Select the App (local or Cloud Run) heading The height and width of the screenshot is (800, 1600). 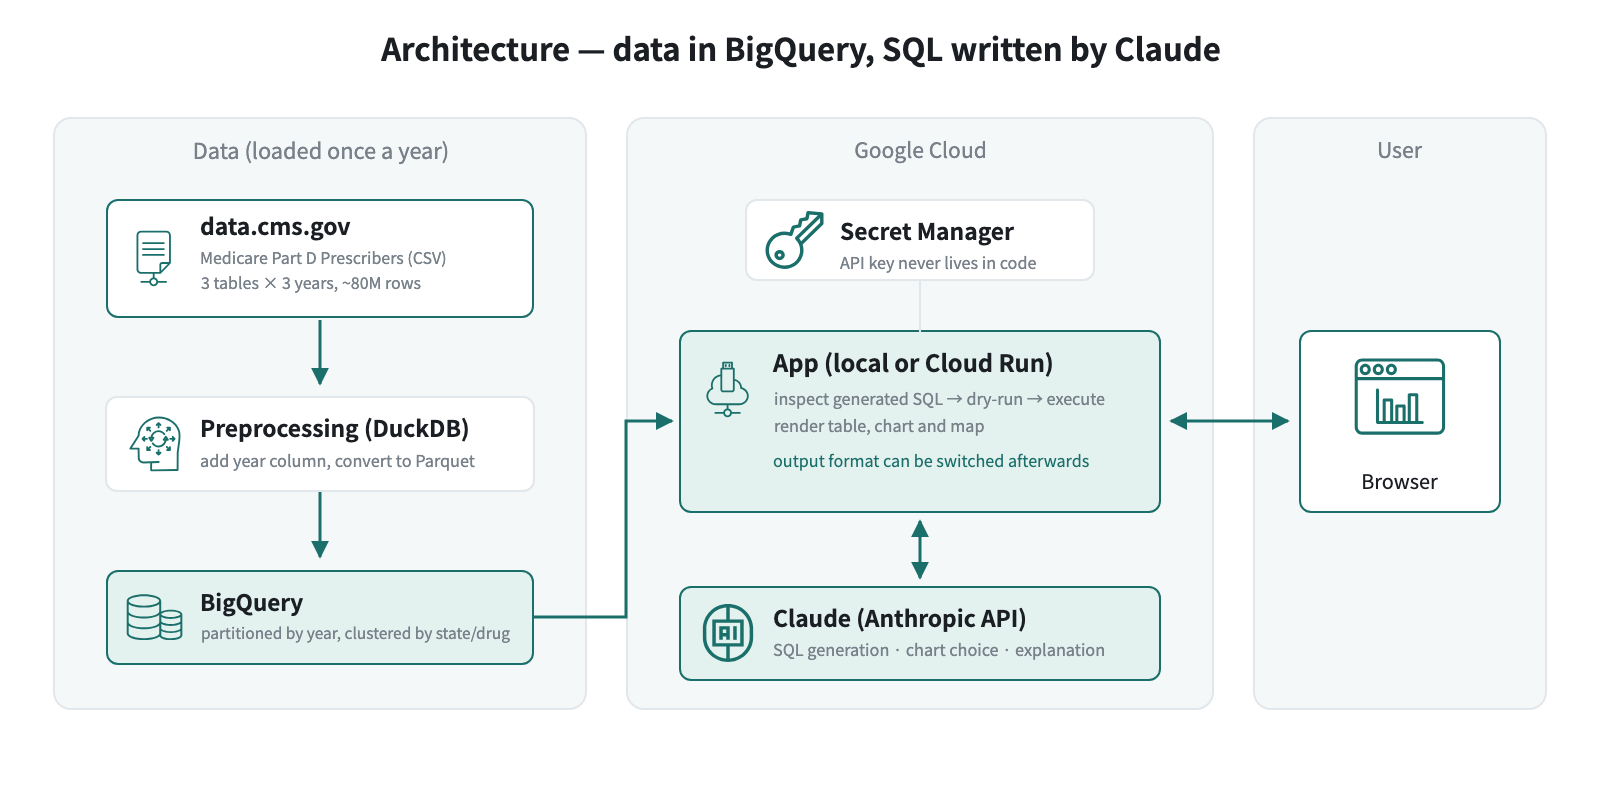tap(913, 363)
